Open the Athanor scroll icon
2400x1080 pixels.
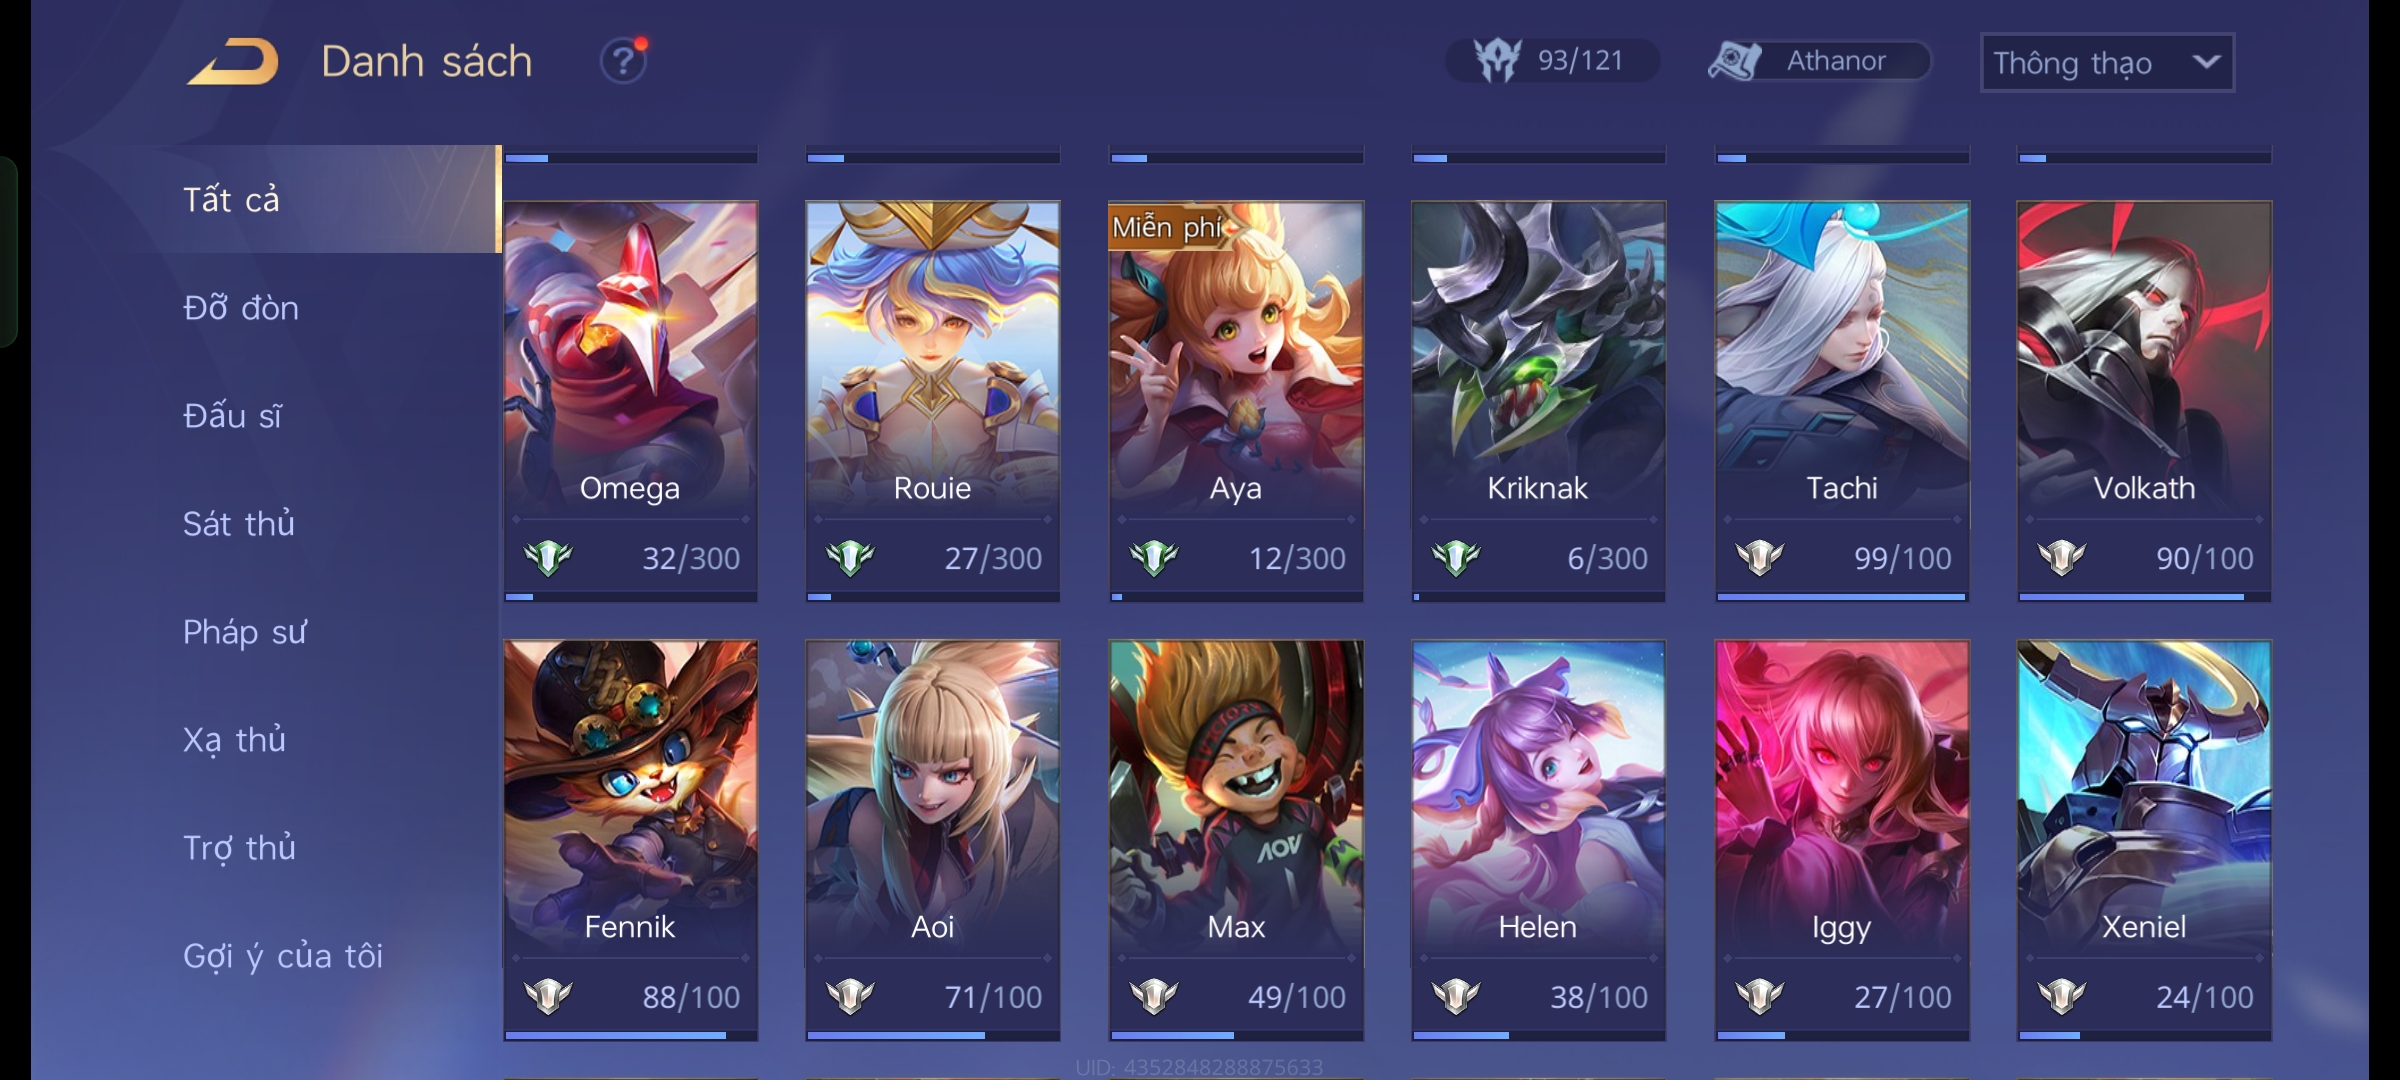point(1735,61)
